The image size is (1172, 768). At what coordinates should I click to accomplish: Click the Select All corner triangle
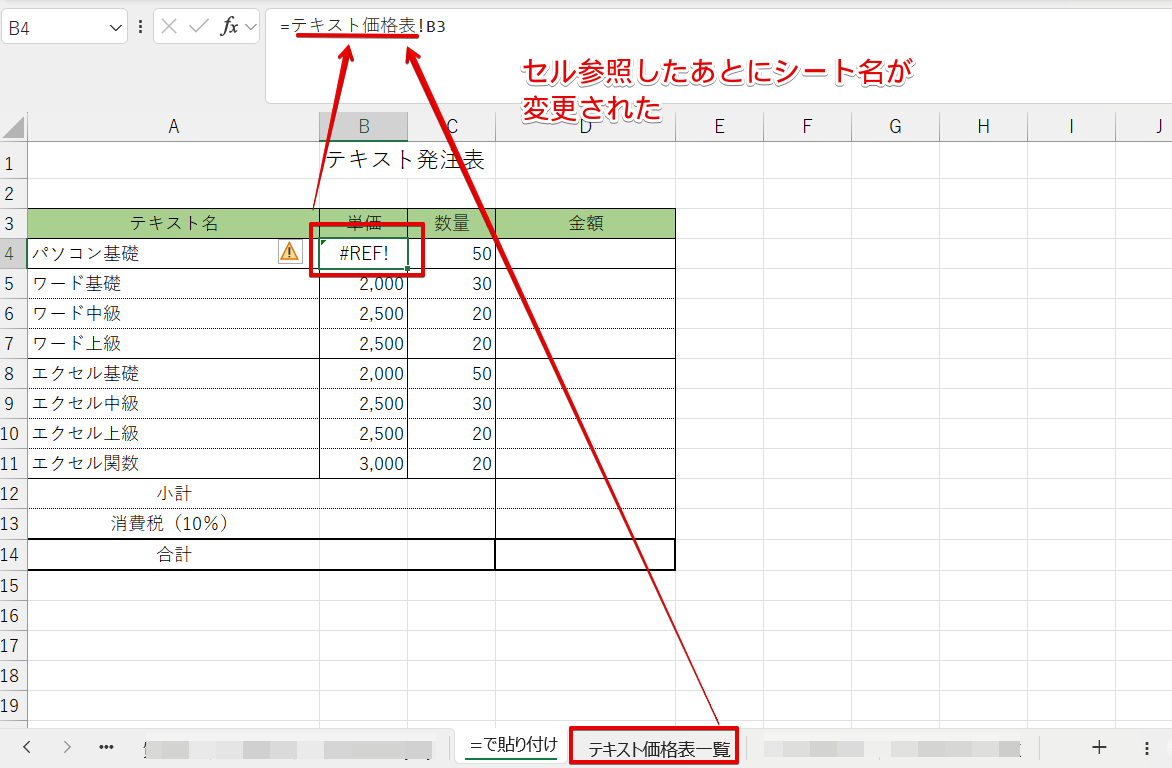[14, 127]
